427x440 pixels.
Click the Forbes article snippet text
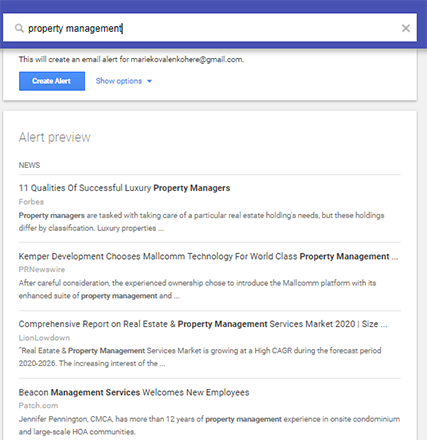click(x=201, y=222)
